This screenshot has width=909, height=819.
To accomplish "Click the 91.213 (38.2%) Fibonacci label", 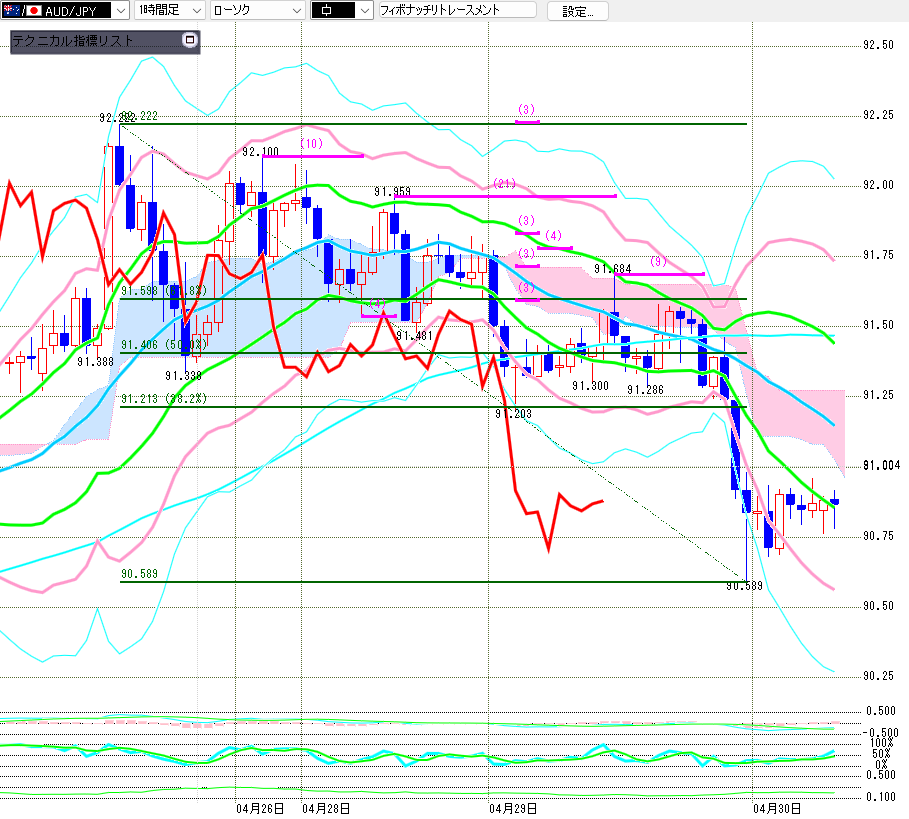I will click(x=164, y=399).
